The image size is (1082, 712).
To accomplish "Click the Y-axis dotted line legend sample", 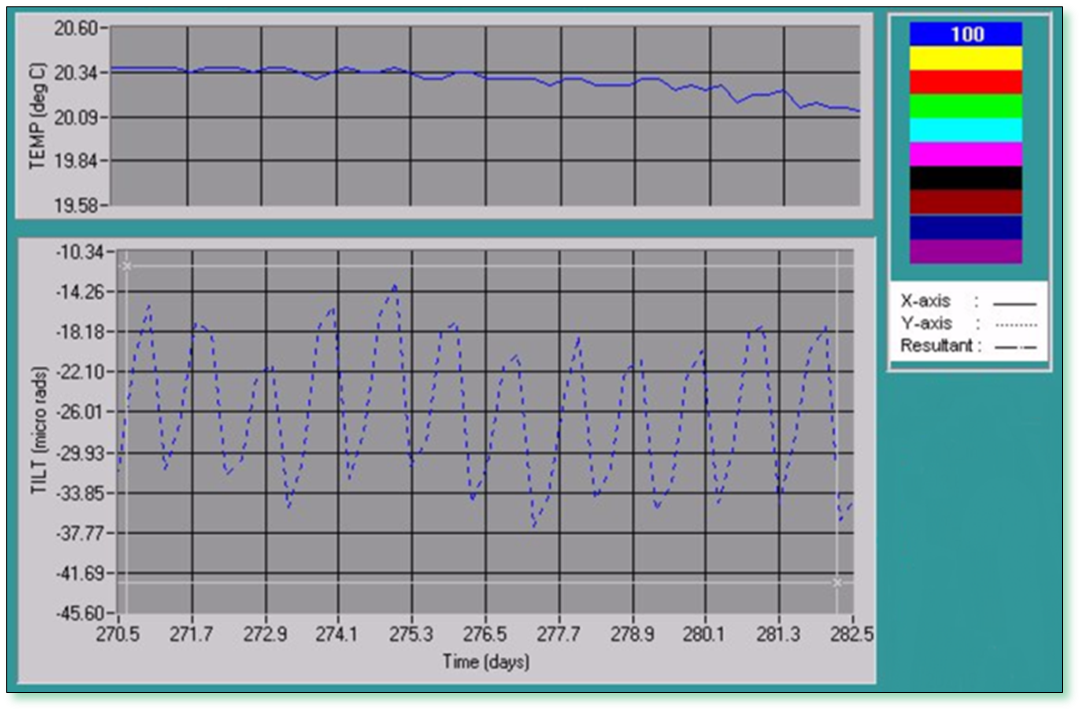I will coord(1014,324).
